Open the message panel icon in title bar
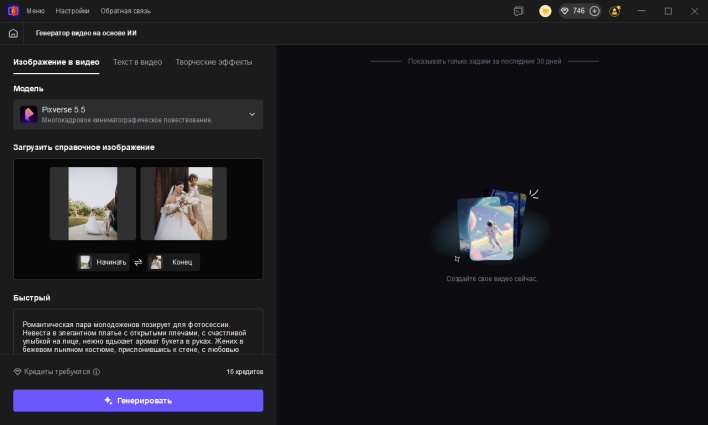 click(518, 11)
